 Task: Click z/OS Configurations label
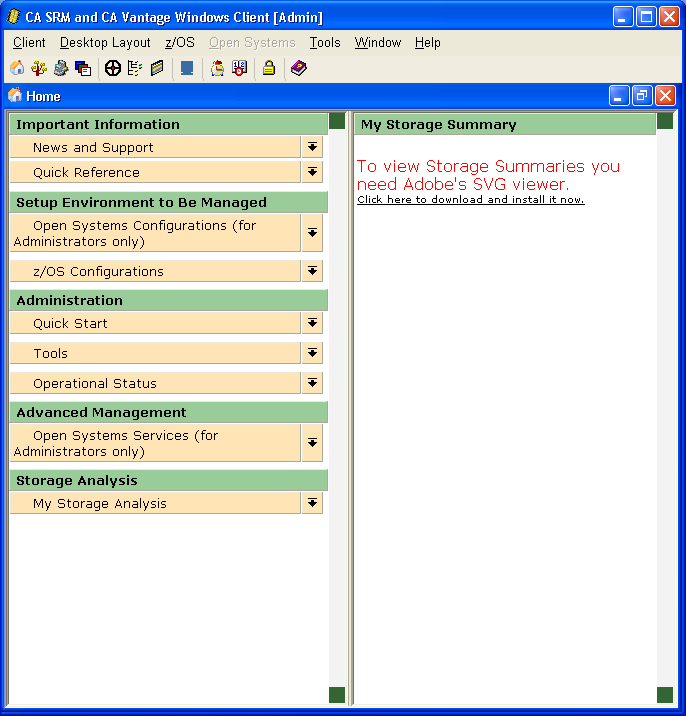tap(98, 272)
